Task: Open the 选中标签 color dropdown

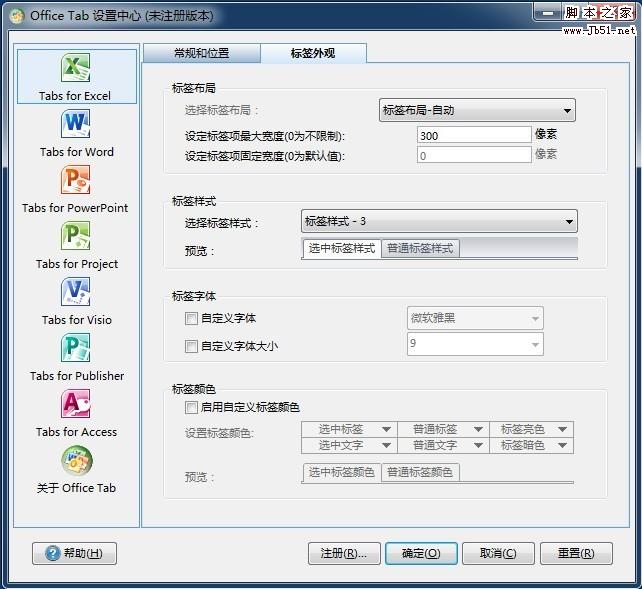Action: pyautogui.click(x=349, y=429)
